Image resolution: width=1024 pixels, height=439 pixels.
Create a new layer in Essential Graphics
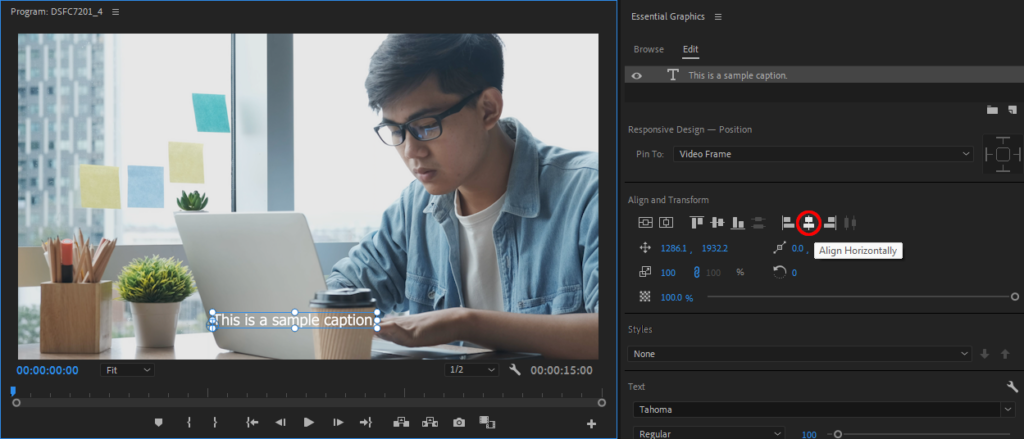pos(1012,109)
